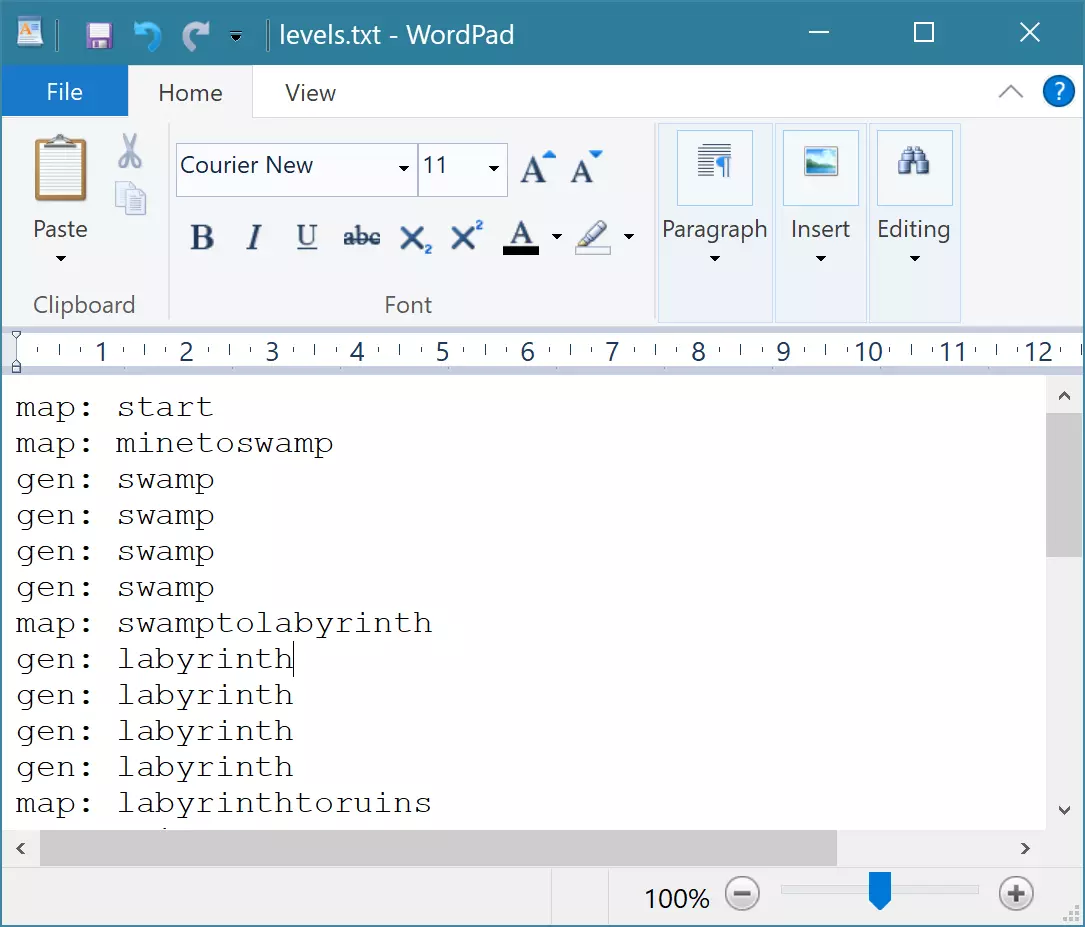Grow font size with the enlarge icon

(537, 167)
